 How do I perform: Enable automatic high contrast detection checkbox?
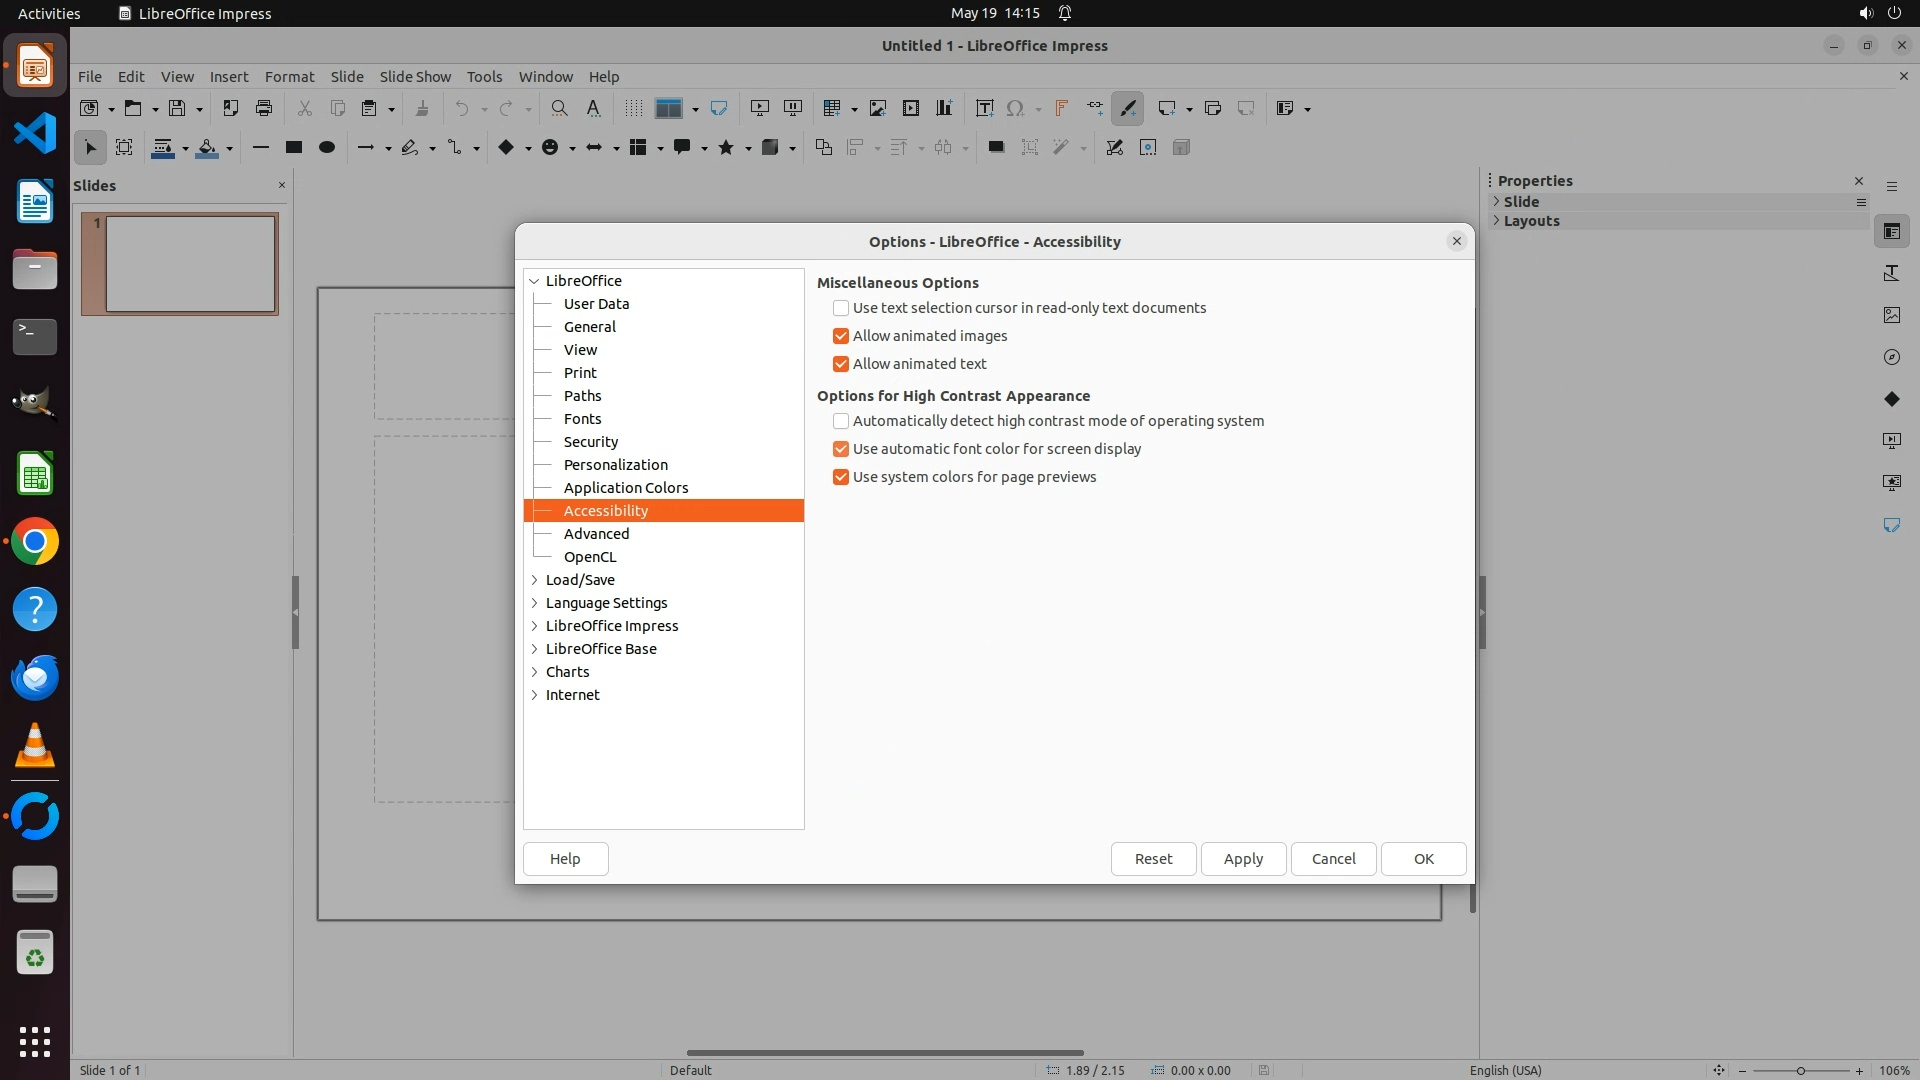pos(841,421)
